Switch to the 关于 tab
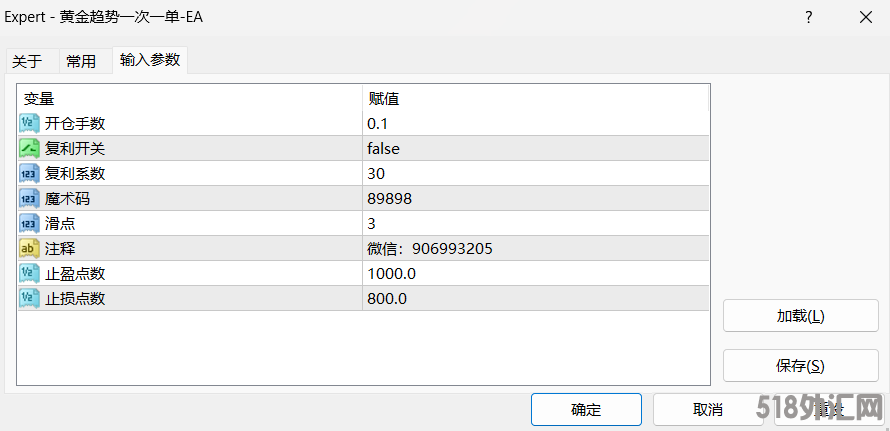The width and height of the screenshot is (890, 431). [27, 61]
